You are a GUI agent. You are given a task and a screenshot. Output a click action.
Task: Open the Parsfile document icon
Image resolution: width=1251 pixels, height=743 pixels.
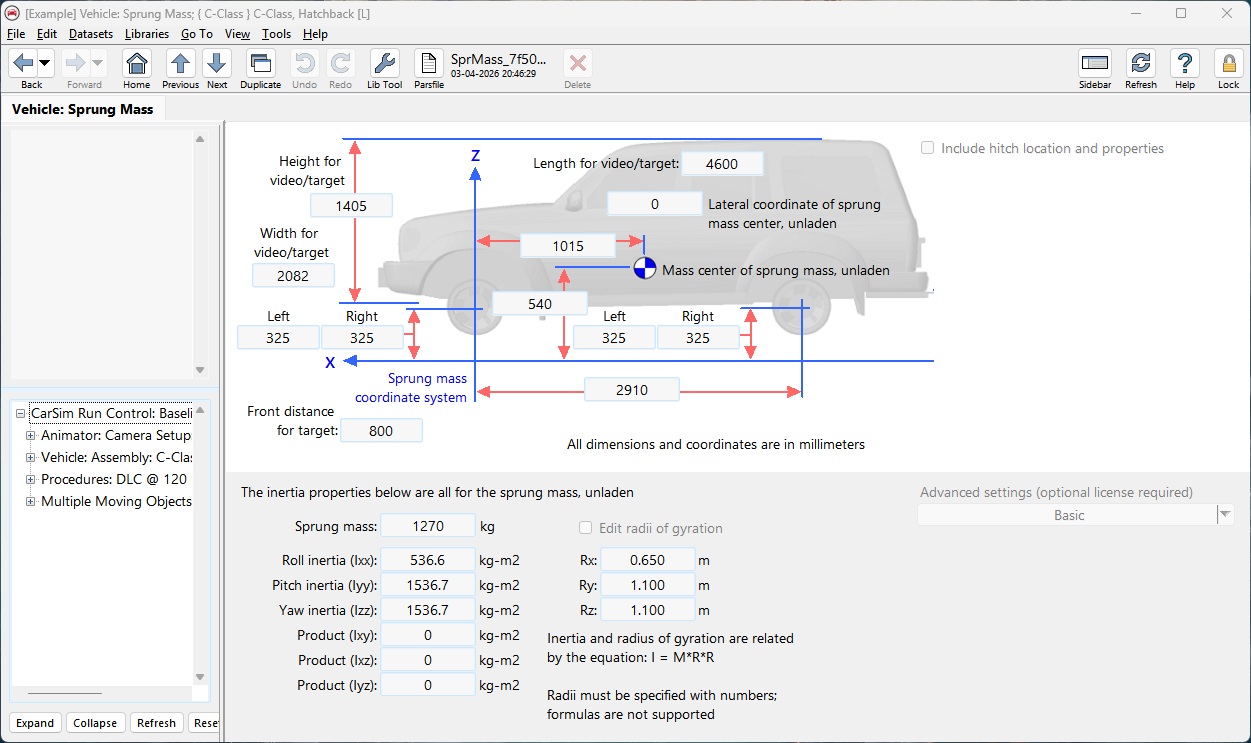click(429, 66)
